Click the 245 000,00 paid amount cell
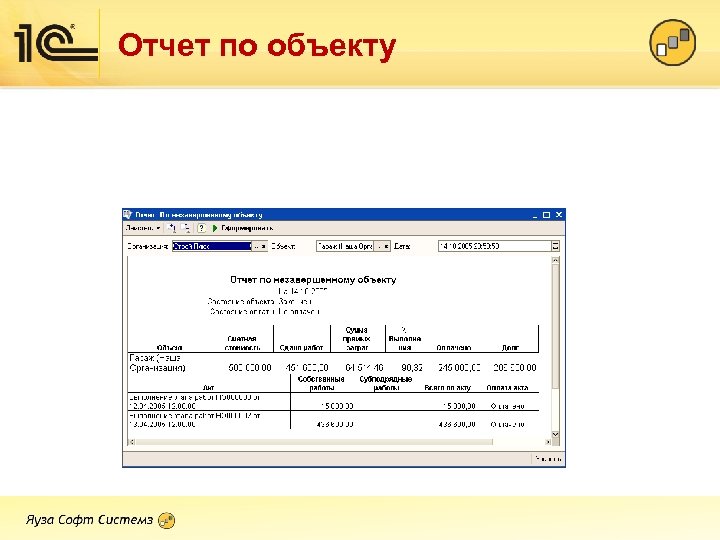The height and width of the screenshot is (540, 720). coord(459,367)
